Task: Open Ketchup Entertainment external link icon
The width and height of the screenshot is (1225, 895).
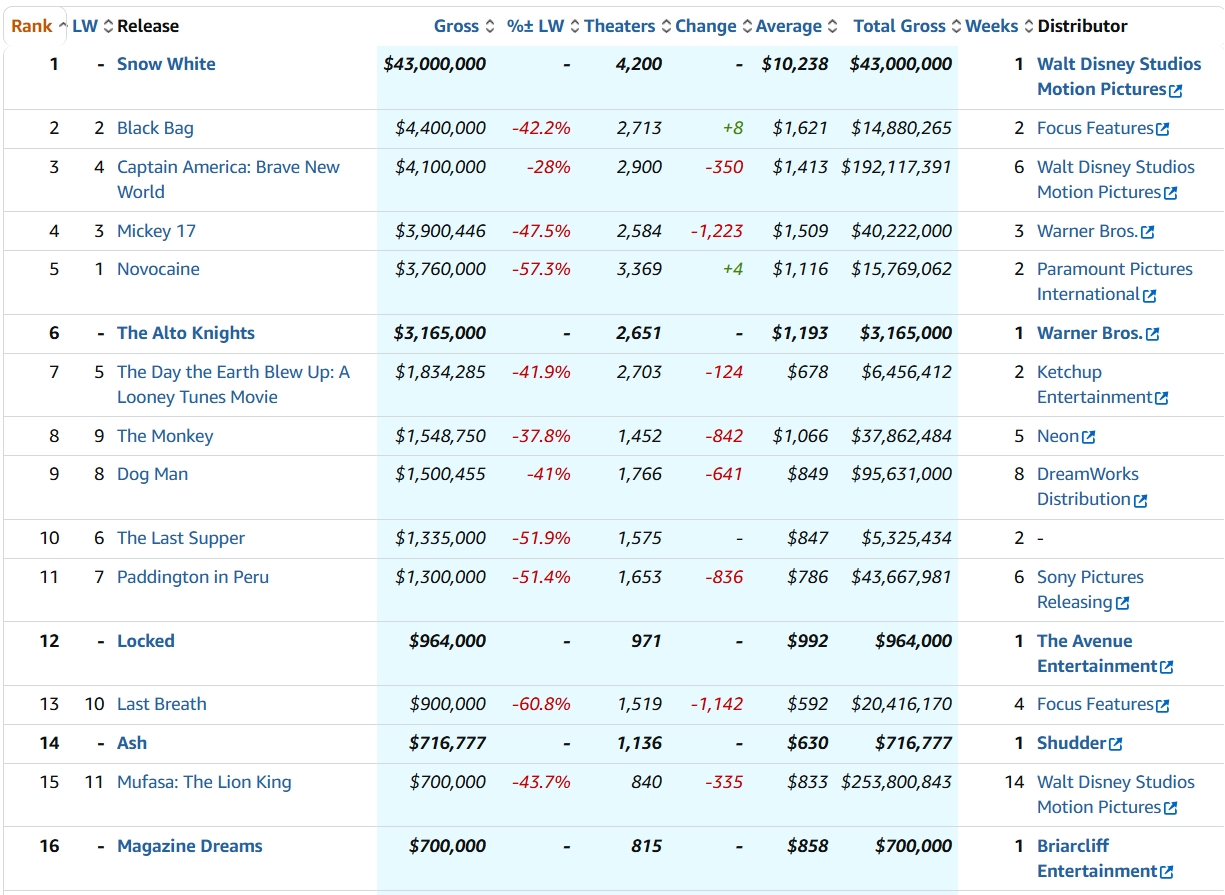Action: click(1161, 398)
